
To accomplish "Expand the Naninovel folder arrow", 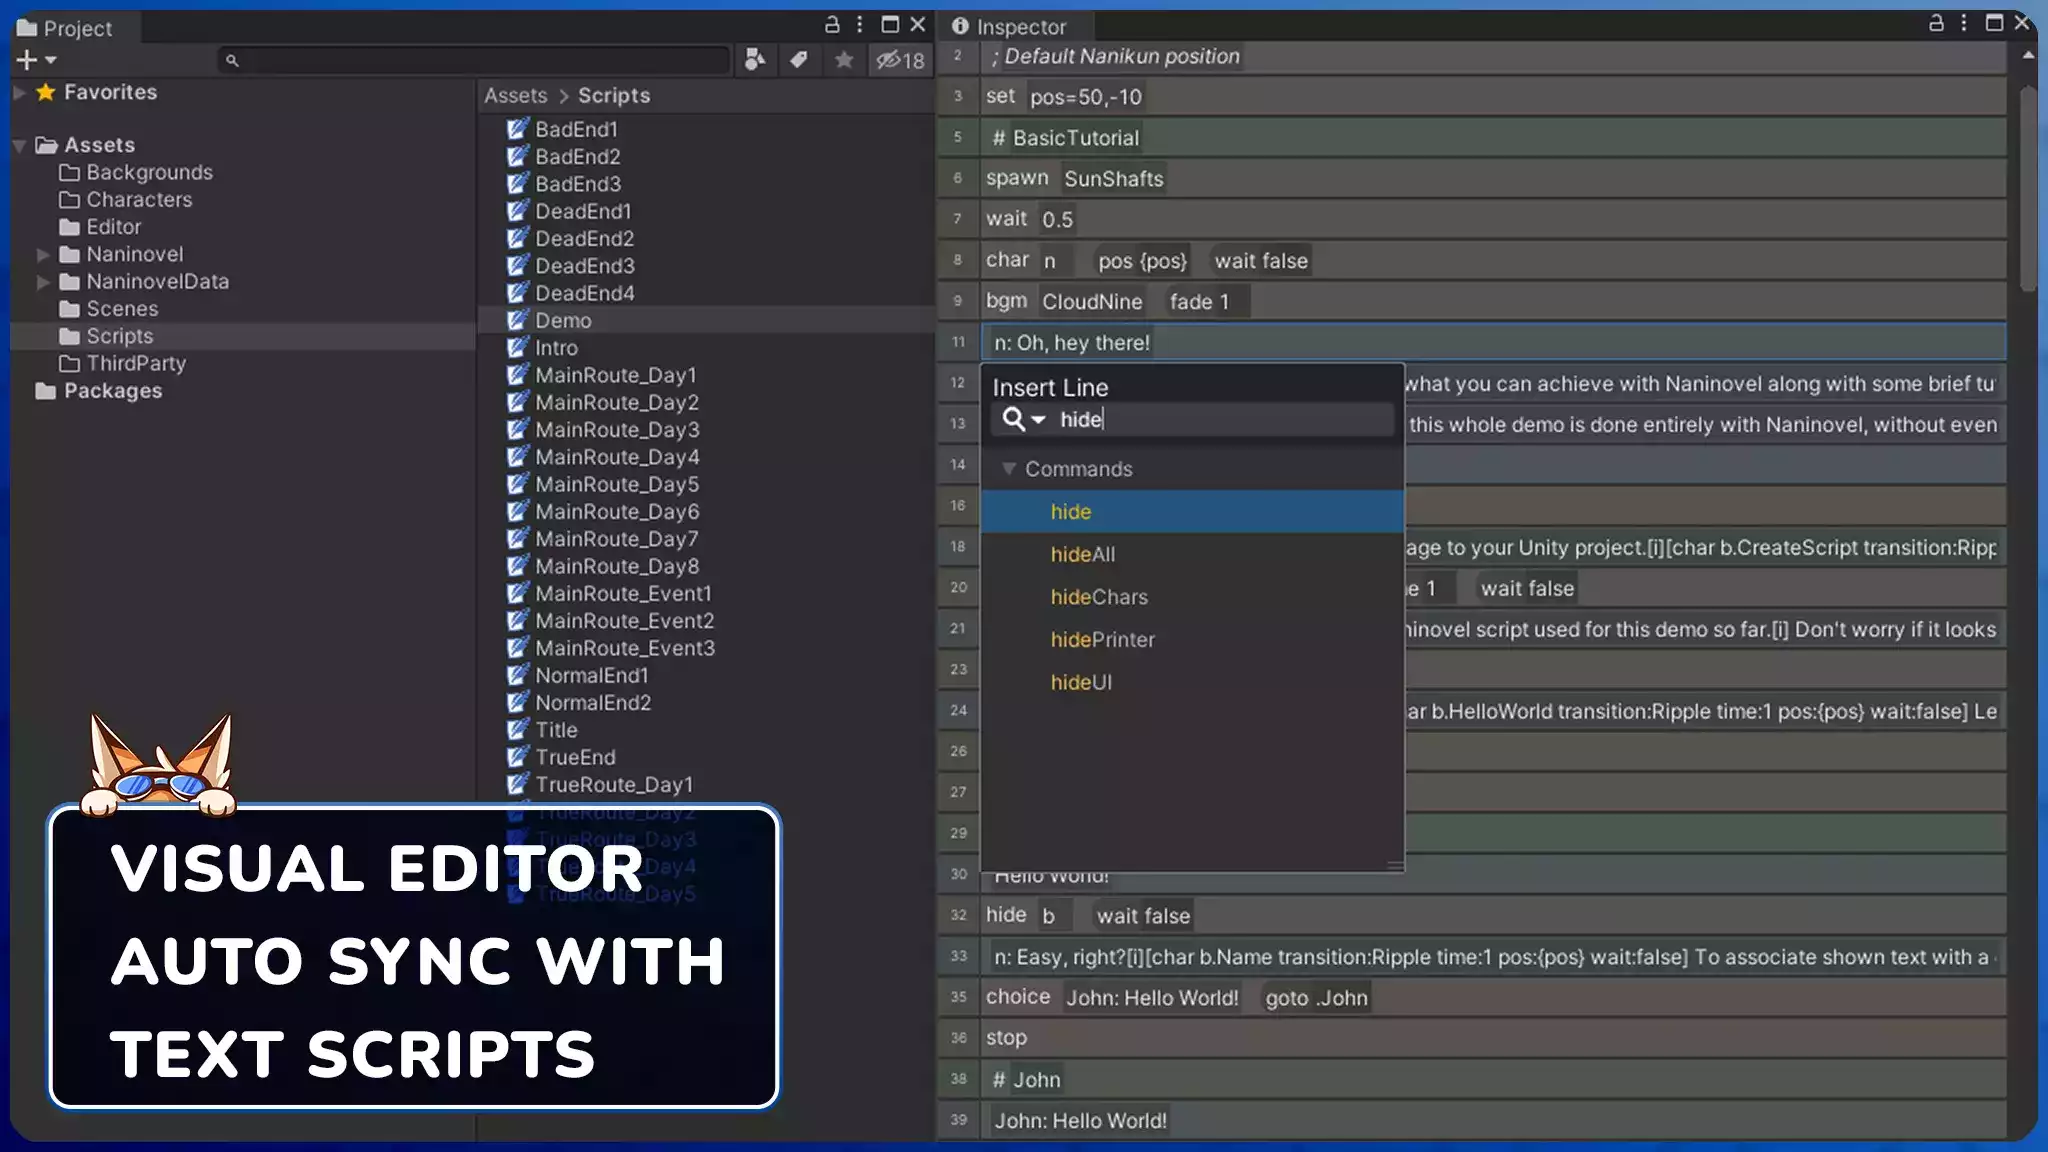I will 43,254.
